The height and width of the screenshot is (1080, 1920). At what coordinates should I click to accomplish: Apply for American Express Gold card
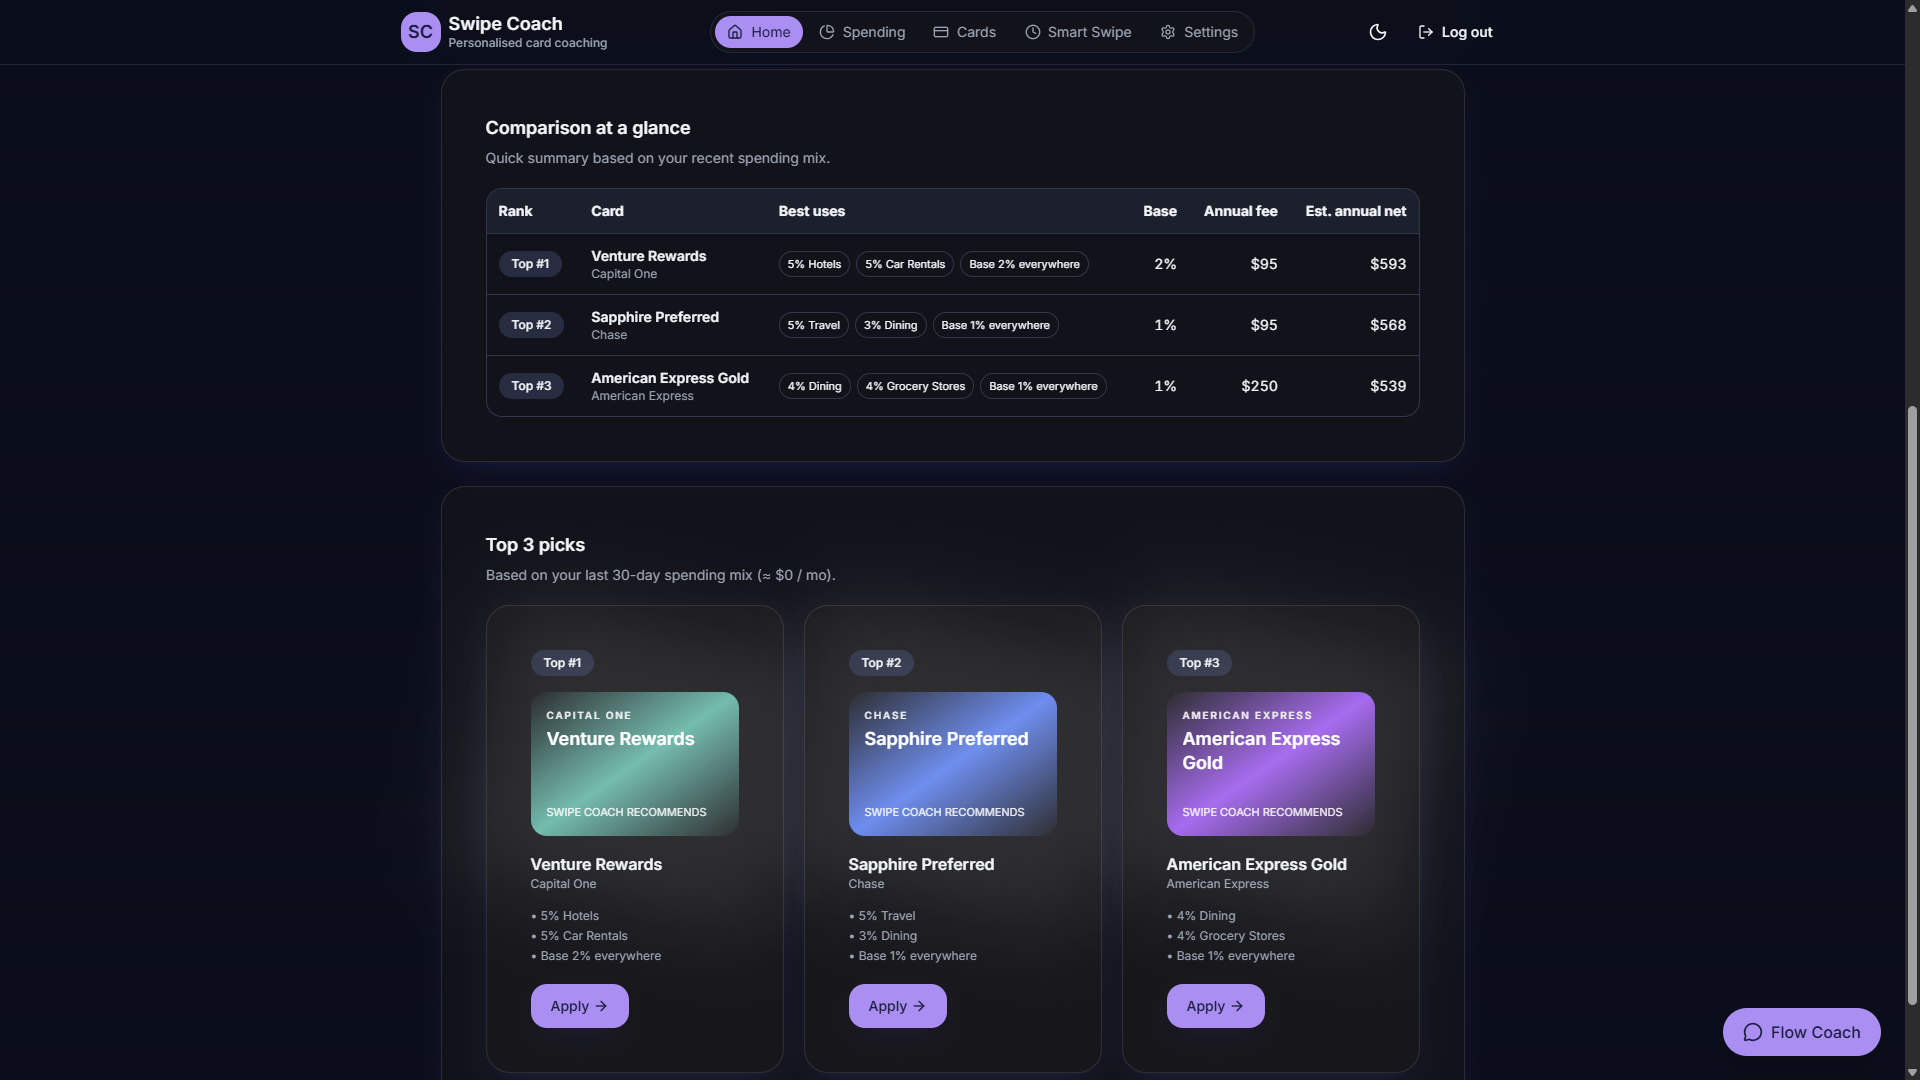pos(1215,1006)
